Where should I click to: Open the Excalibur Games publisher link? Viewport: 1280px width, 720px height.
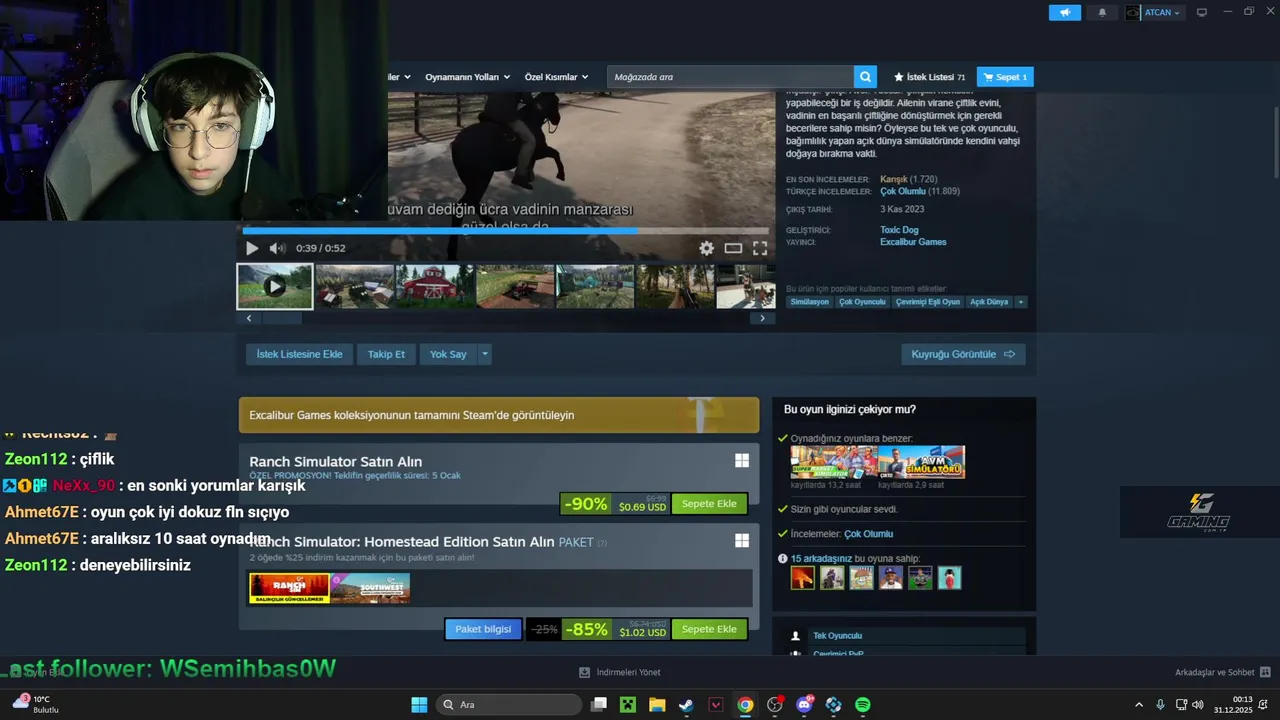913,242
